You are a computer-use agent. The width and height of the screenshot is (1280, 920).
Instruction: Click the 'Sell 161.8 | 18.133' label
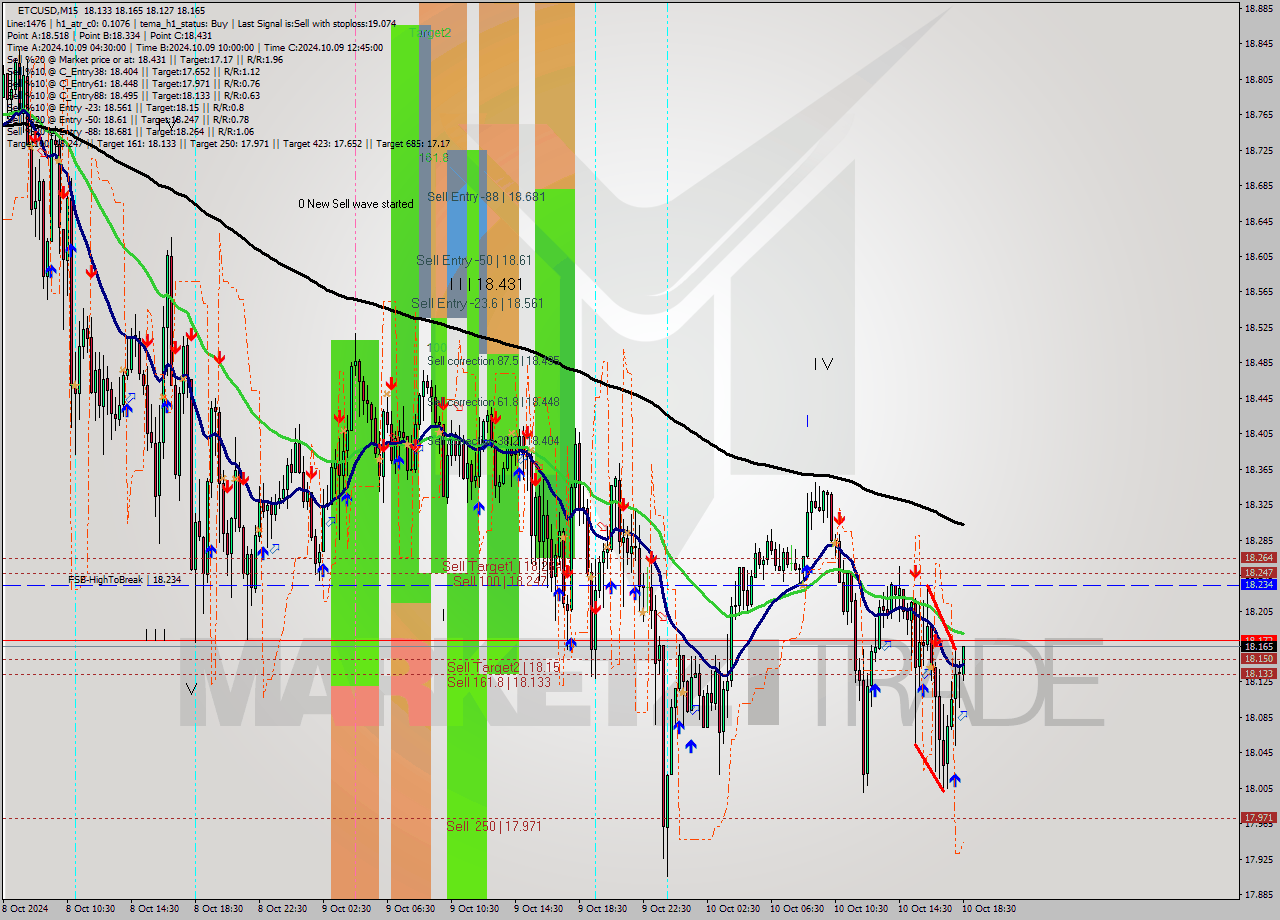[499, 682]
